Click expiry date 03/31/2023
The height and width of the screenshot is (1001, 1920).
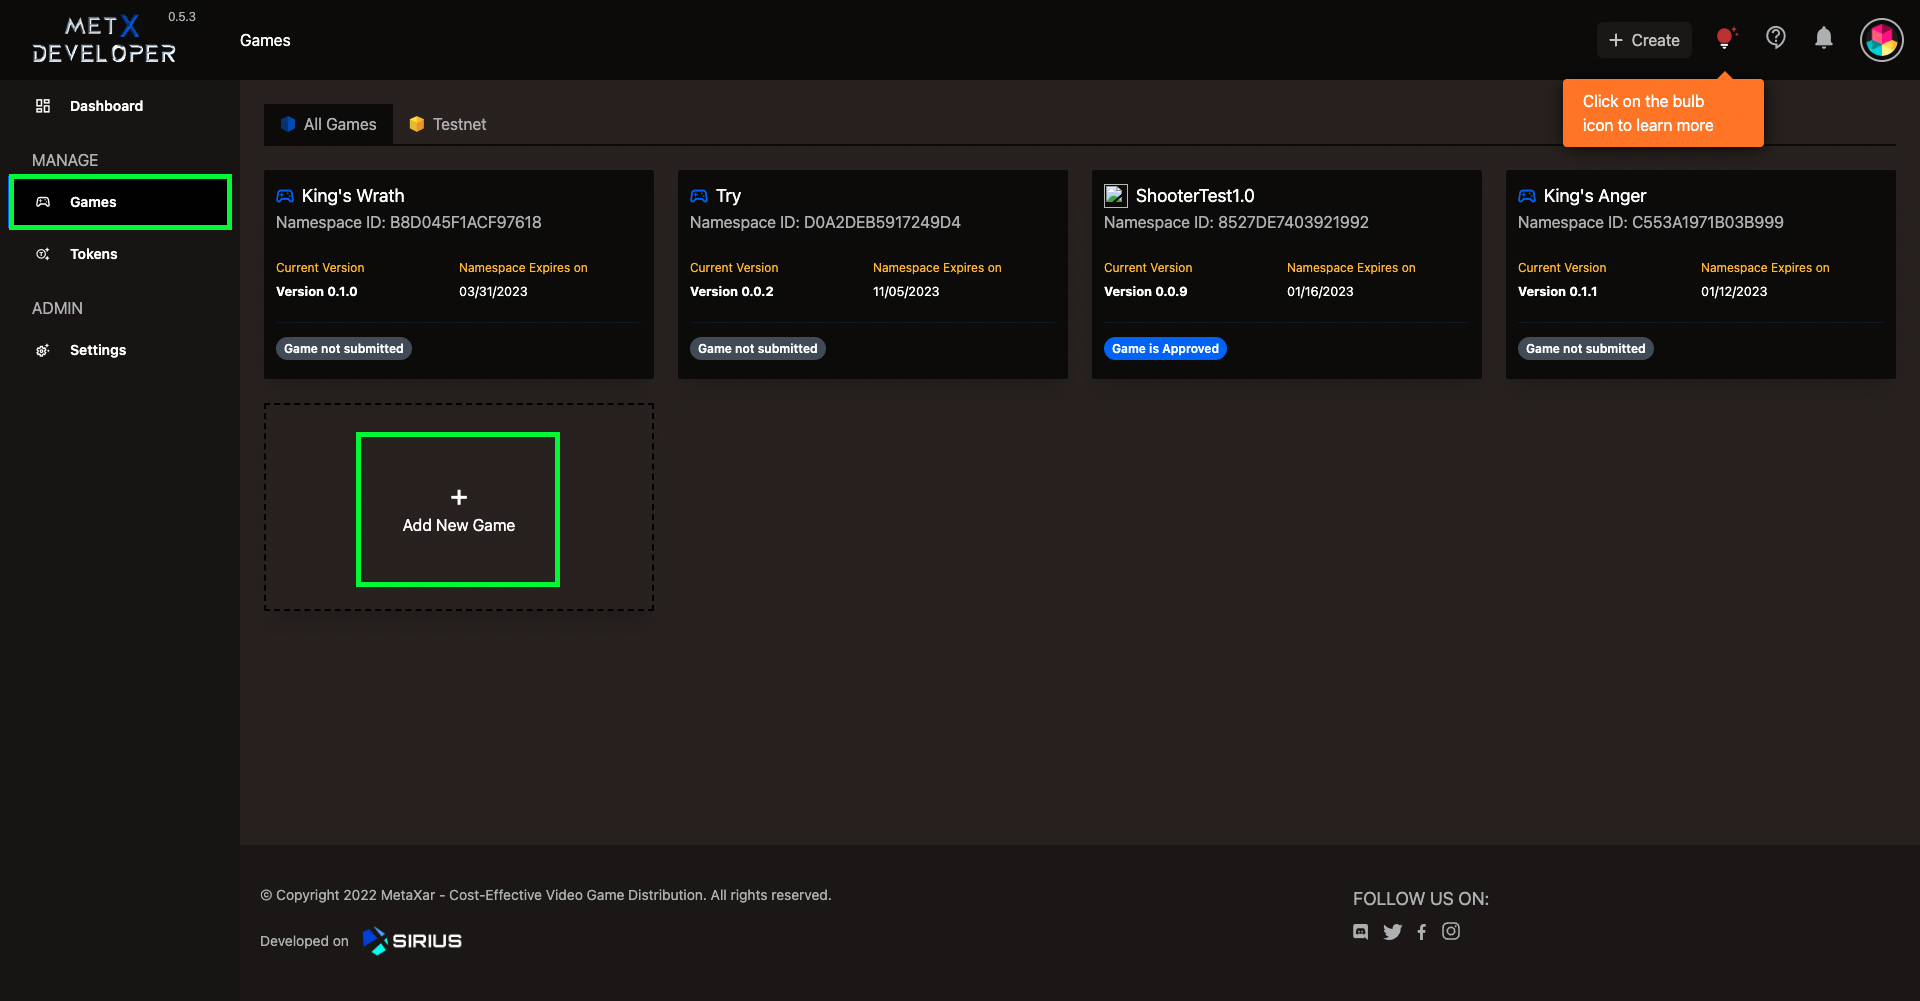point(493,292)
